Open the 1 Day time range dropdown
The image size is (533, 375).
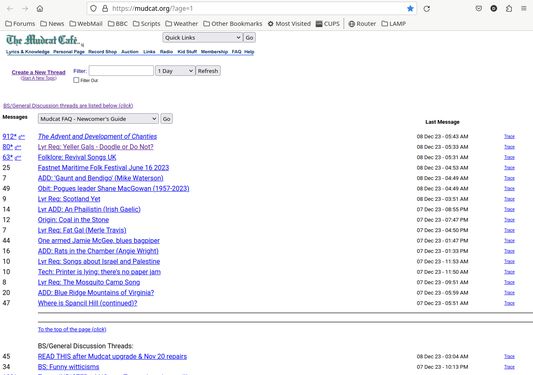click(175, 71)
